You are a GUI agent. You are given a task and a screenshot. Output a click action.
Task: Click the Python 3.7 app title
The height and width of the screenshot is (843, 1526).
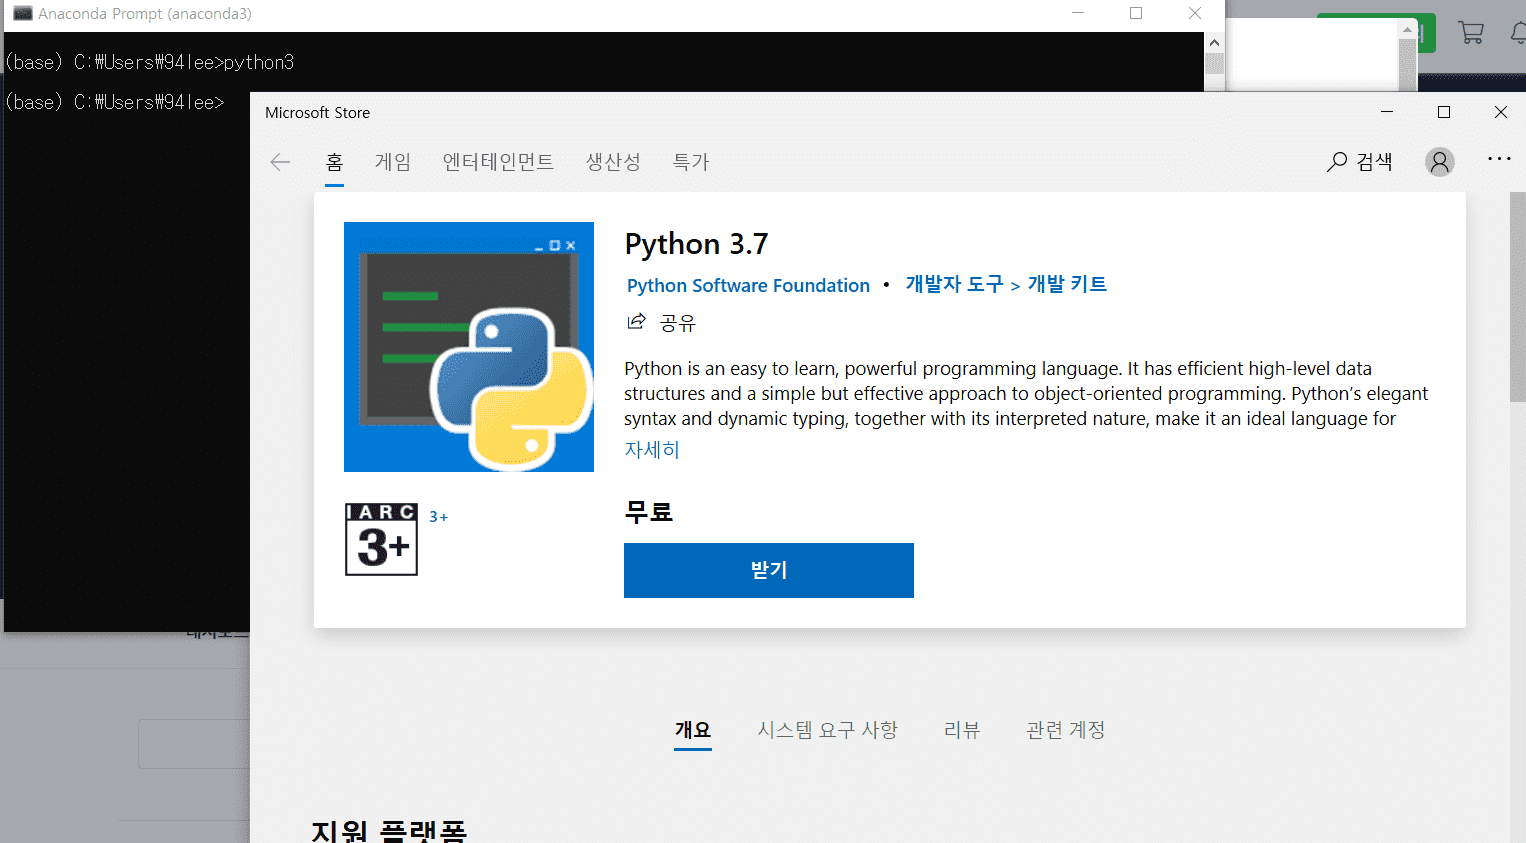point(696,244)
